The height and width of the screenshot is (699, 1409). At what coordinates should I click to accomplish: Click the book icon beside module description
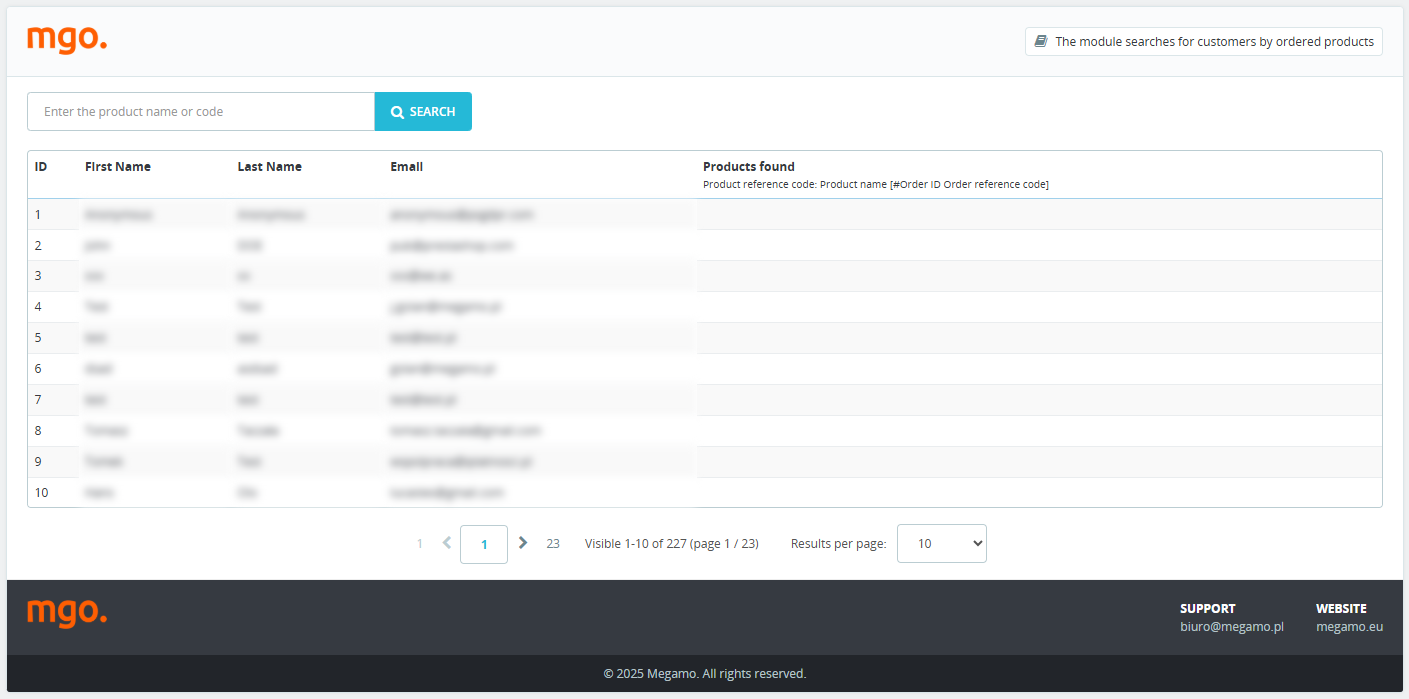pos(1041,42)
